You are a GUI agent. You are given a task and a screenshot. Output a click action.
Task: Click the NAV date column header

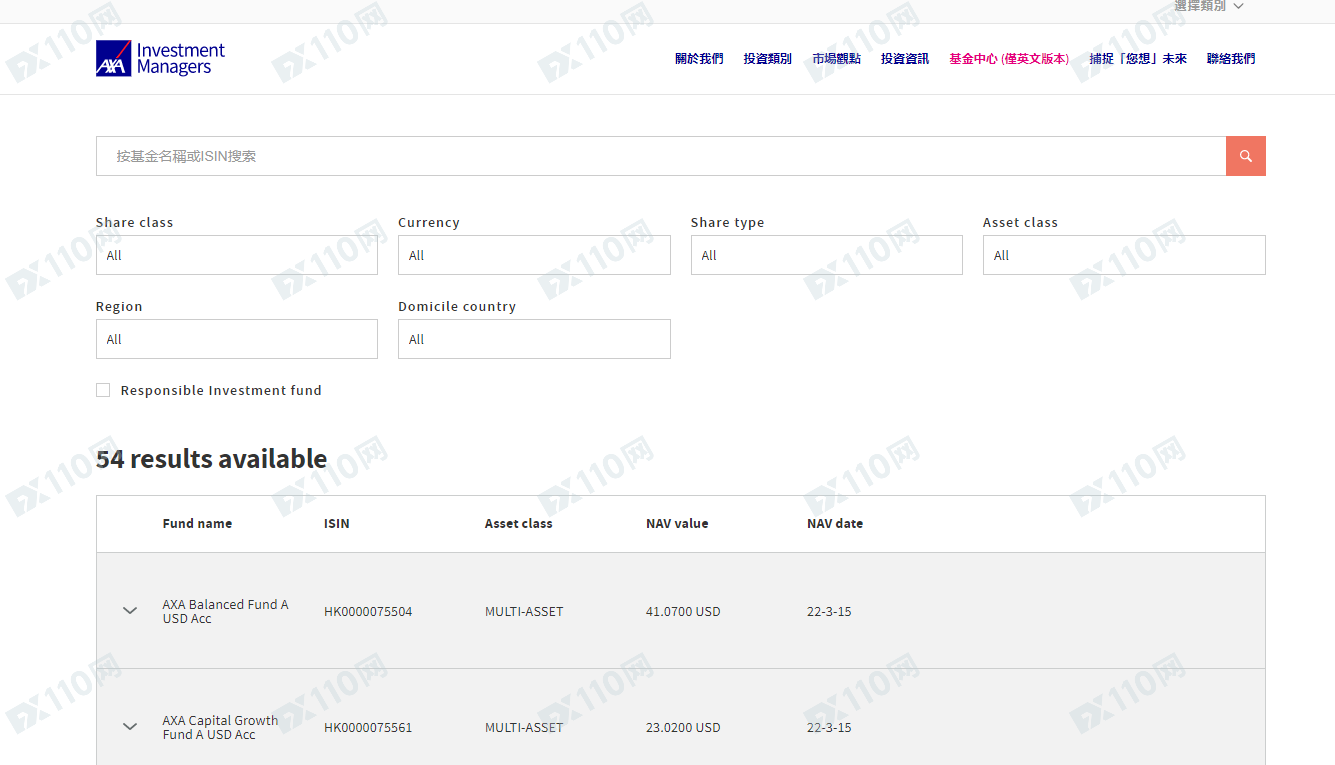click(835, 523)
